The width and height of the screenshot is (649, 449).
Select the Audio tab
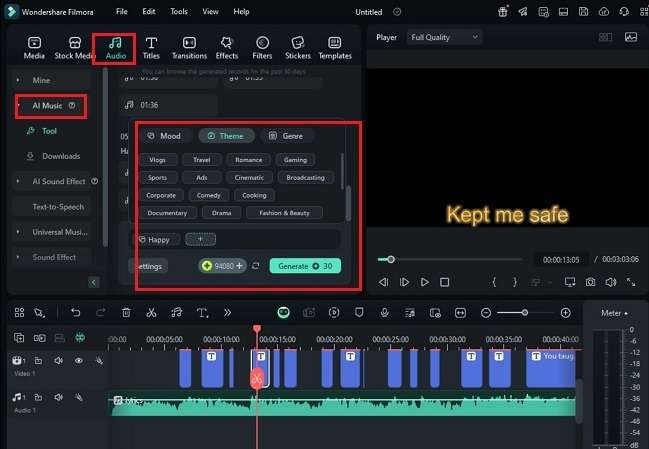[x=115, y=48]
